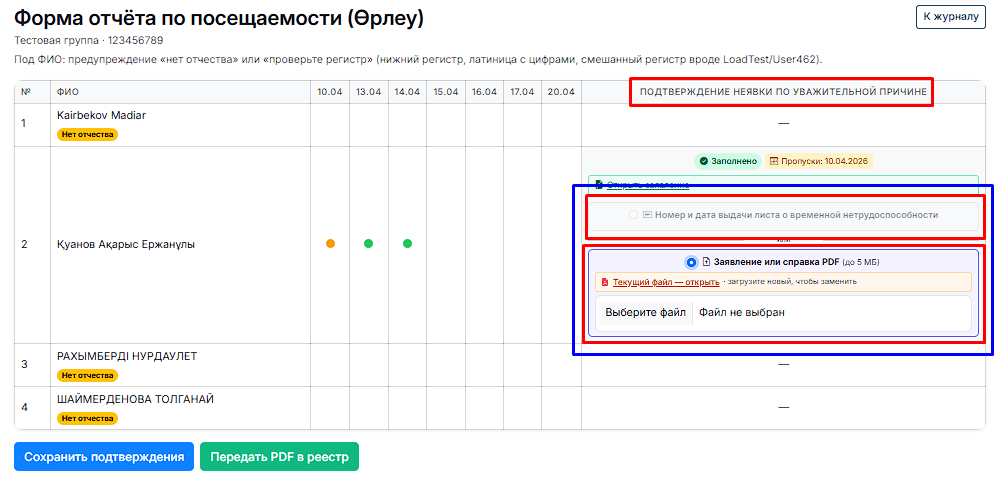
Task: Click the name Қуанов Ақарыс Ержанұлы
Action: [x=126, y=244]
